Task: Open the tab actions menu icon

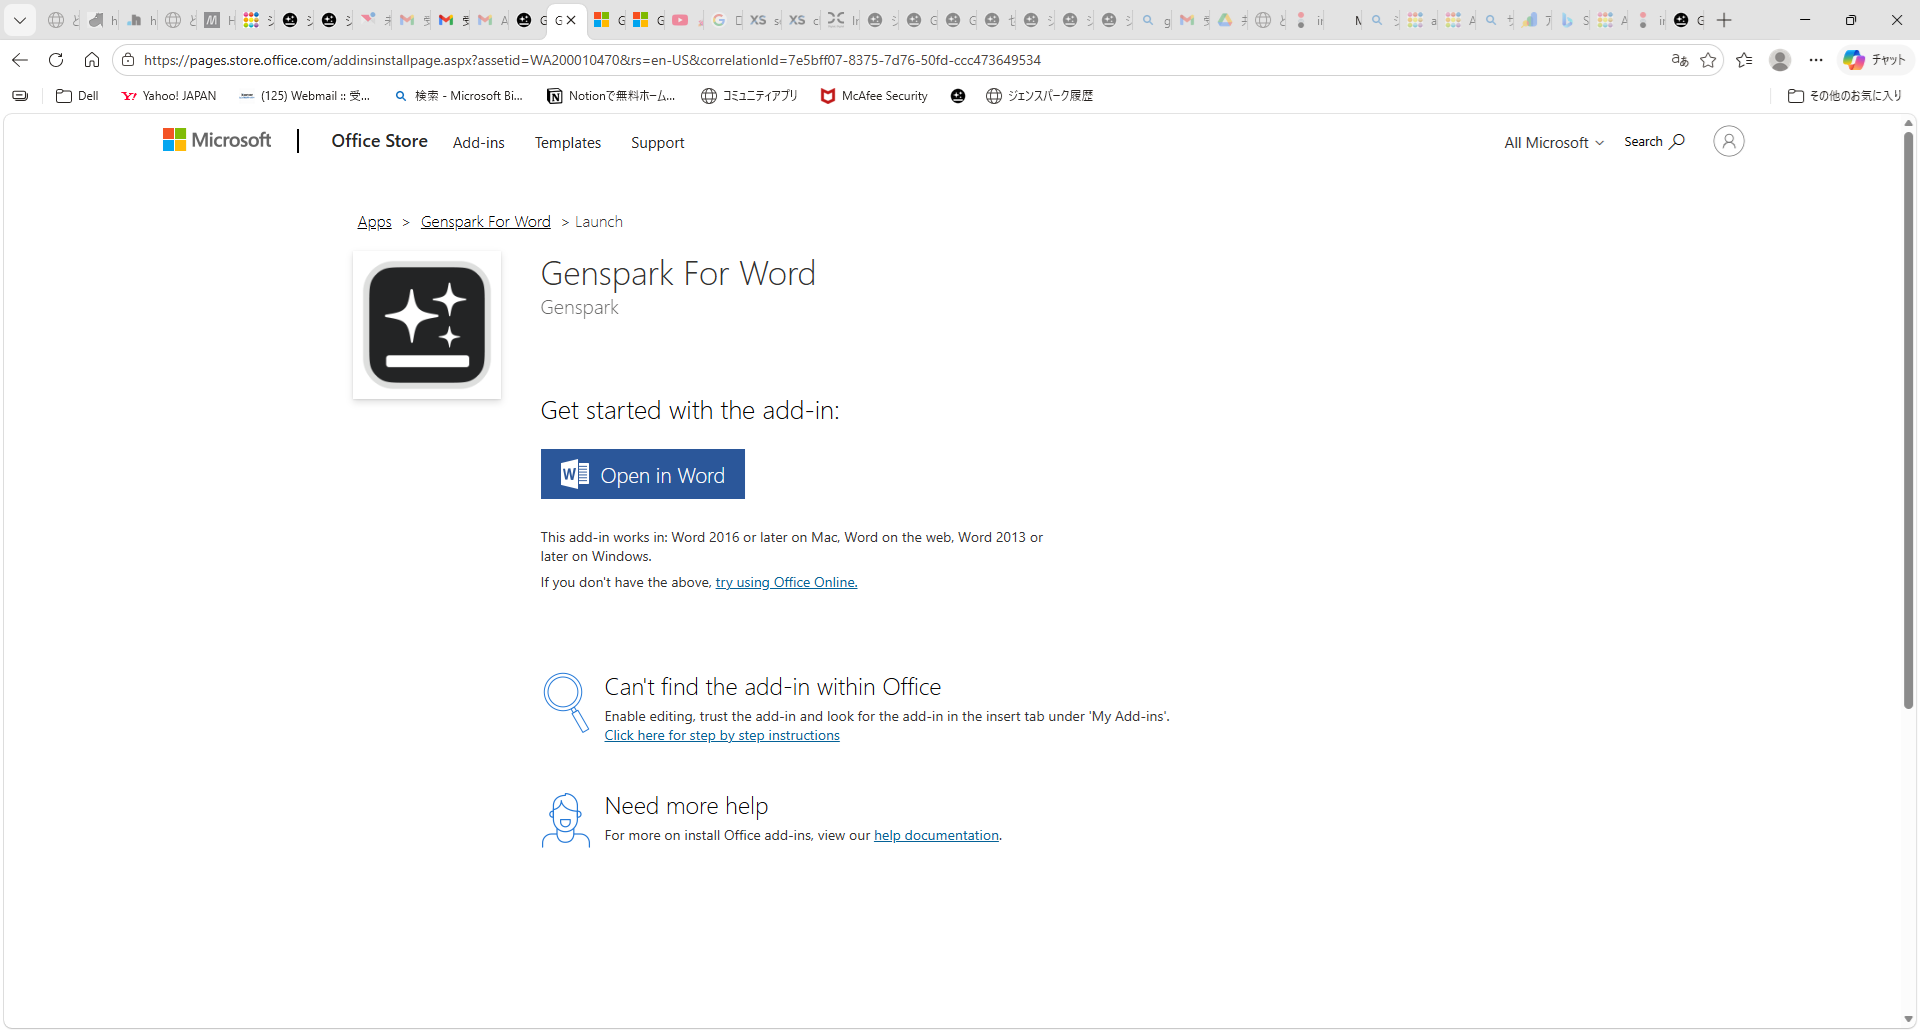Action: (19, 19)
